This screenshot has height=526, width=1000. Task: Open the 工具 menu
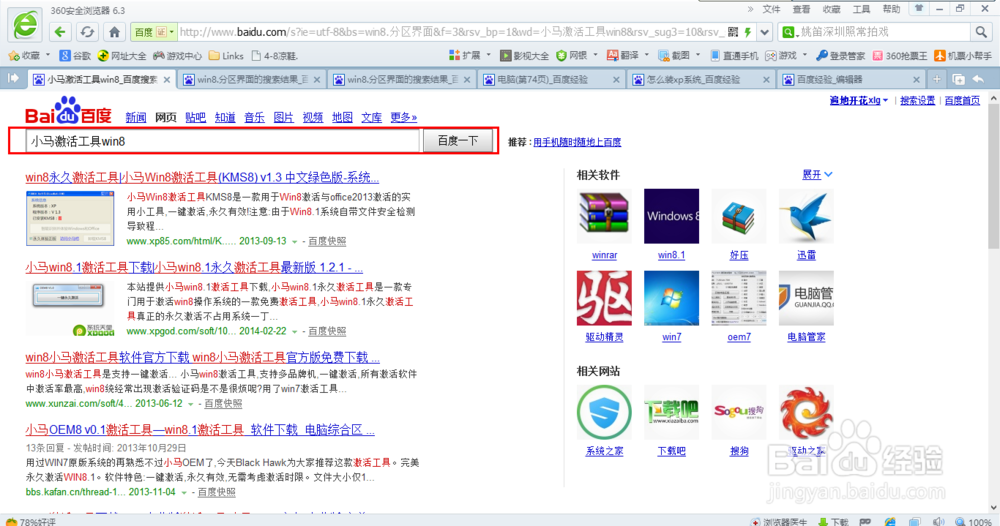click(x=862, y=9)
